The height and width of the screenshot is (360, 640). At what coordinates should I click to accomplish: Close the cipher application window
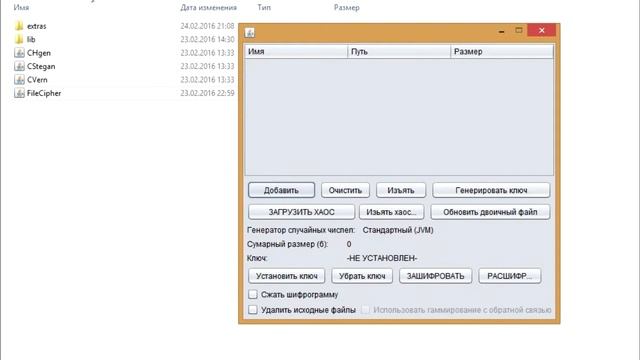click(542, 31)
